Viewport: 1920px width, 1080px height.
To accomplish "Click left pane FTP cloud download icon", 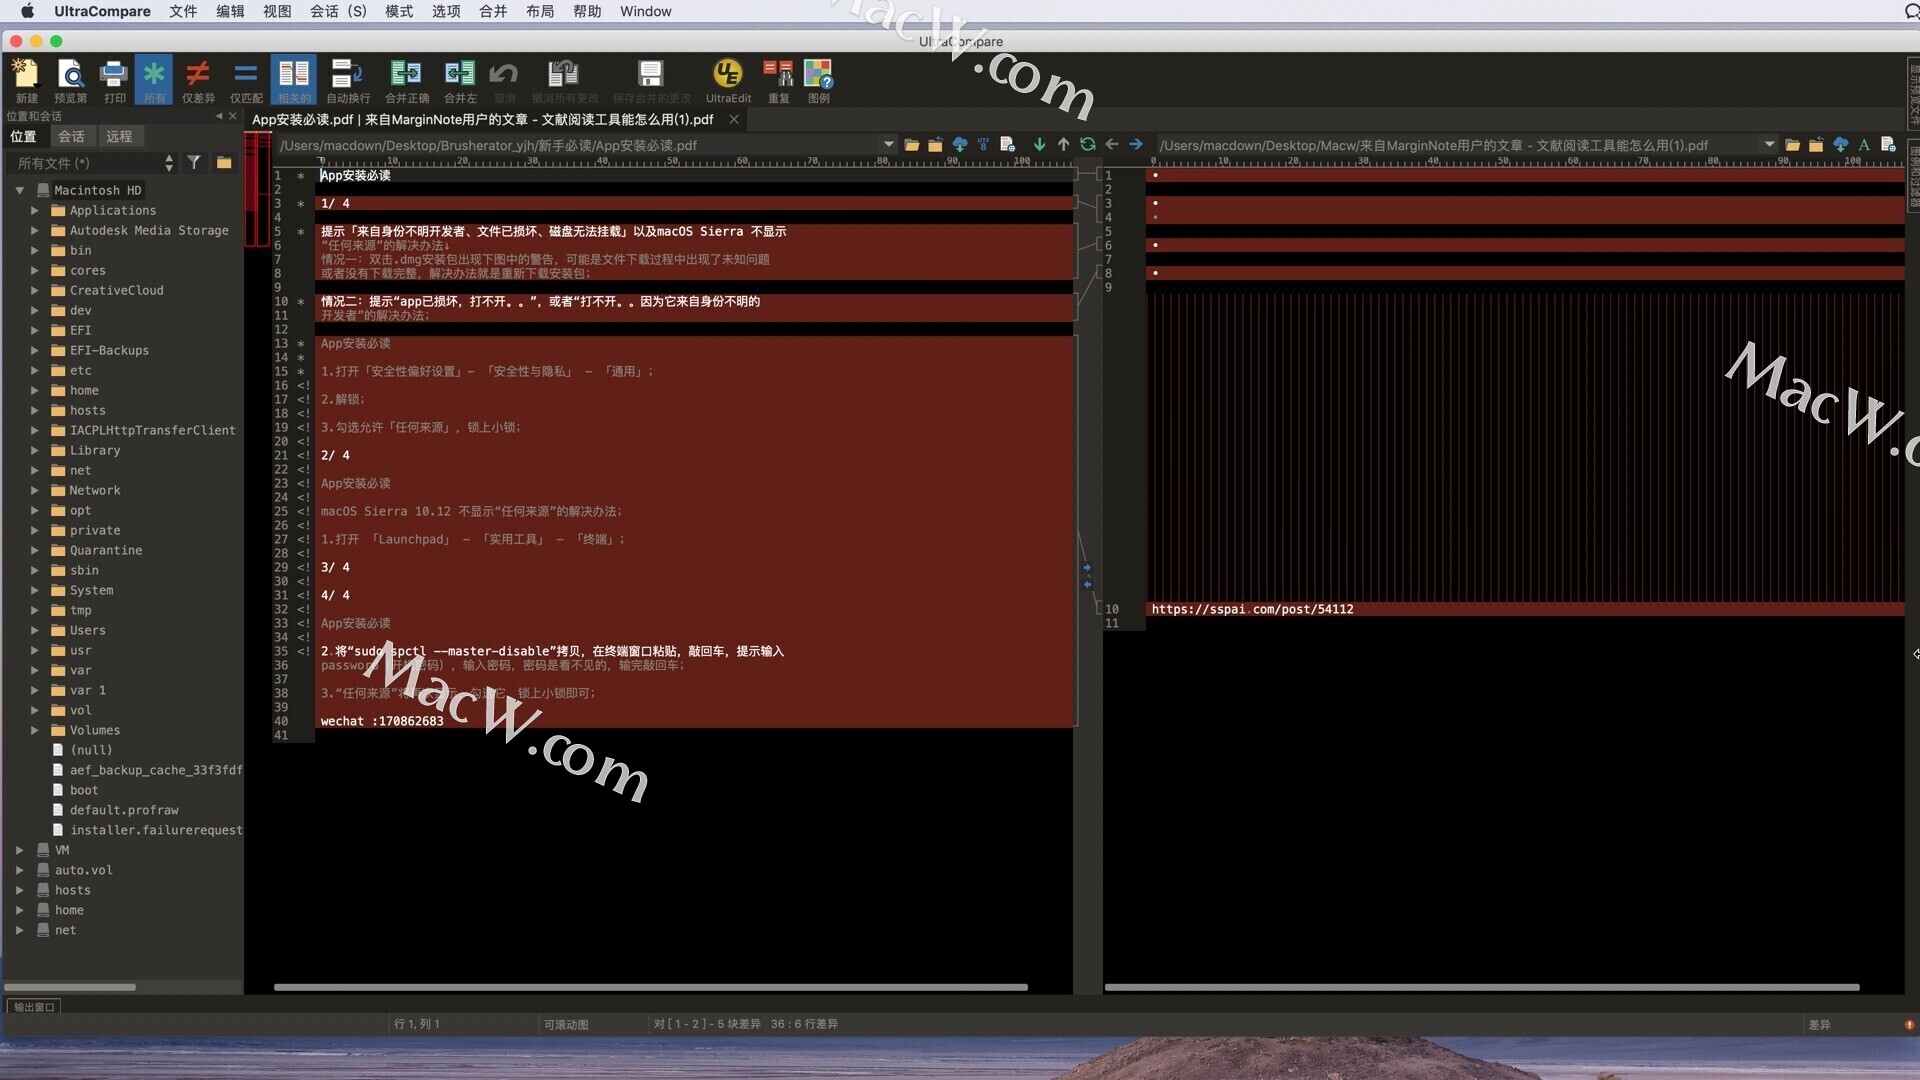I will (x=960, y=145).
